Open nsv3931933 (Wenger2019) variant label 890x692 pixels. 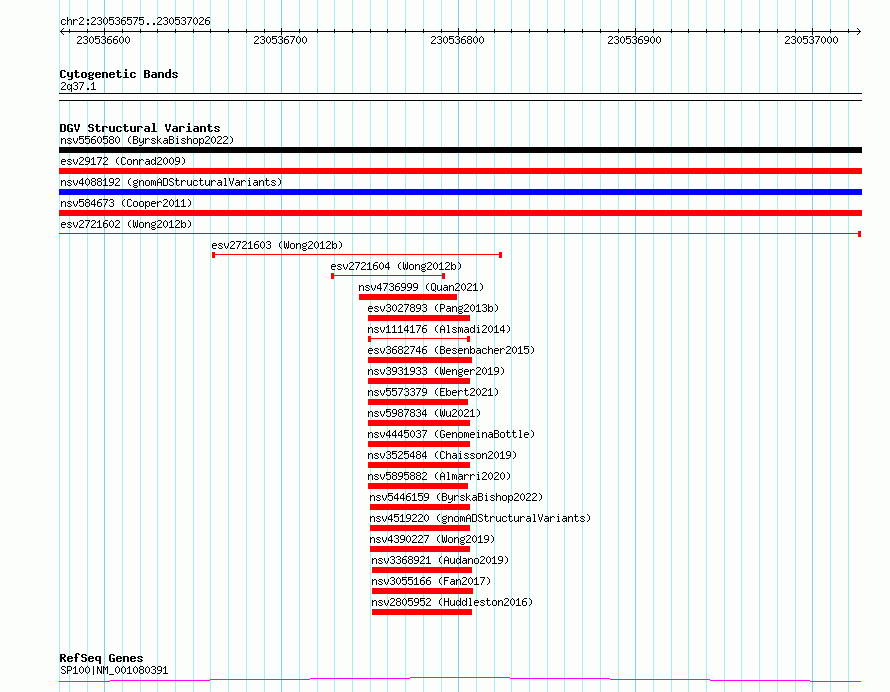click(x=436, y=371)
